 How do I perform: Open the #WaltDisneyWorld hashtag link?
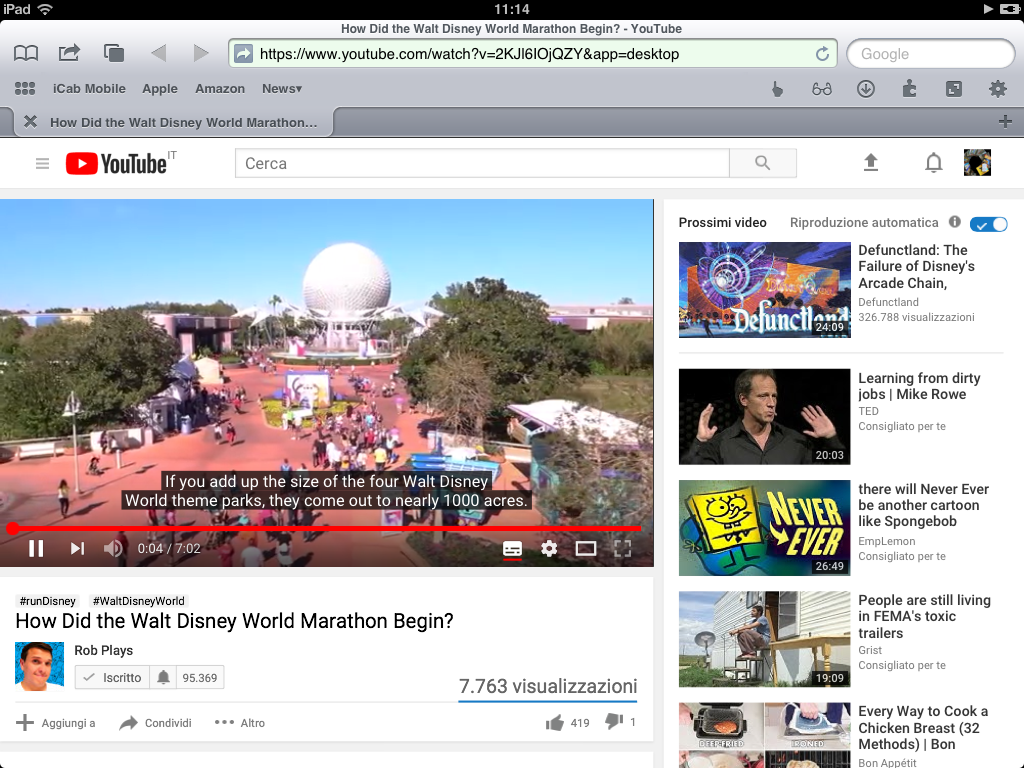[x=138, y=601]
